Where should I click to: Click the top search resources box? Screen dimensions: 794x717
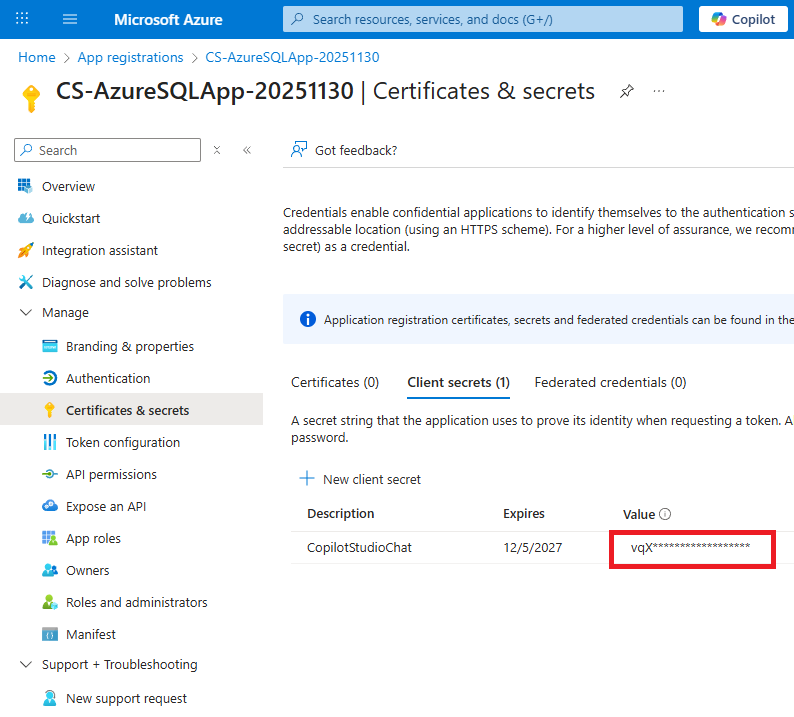click(483, 19)
